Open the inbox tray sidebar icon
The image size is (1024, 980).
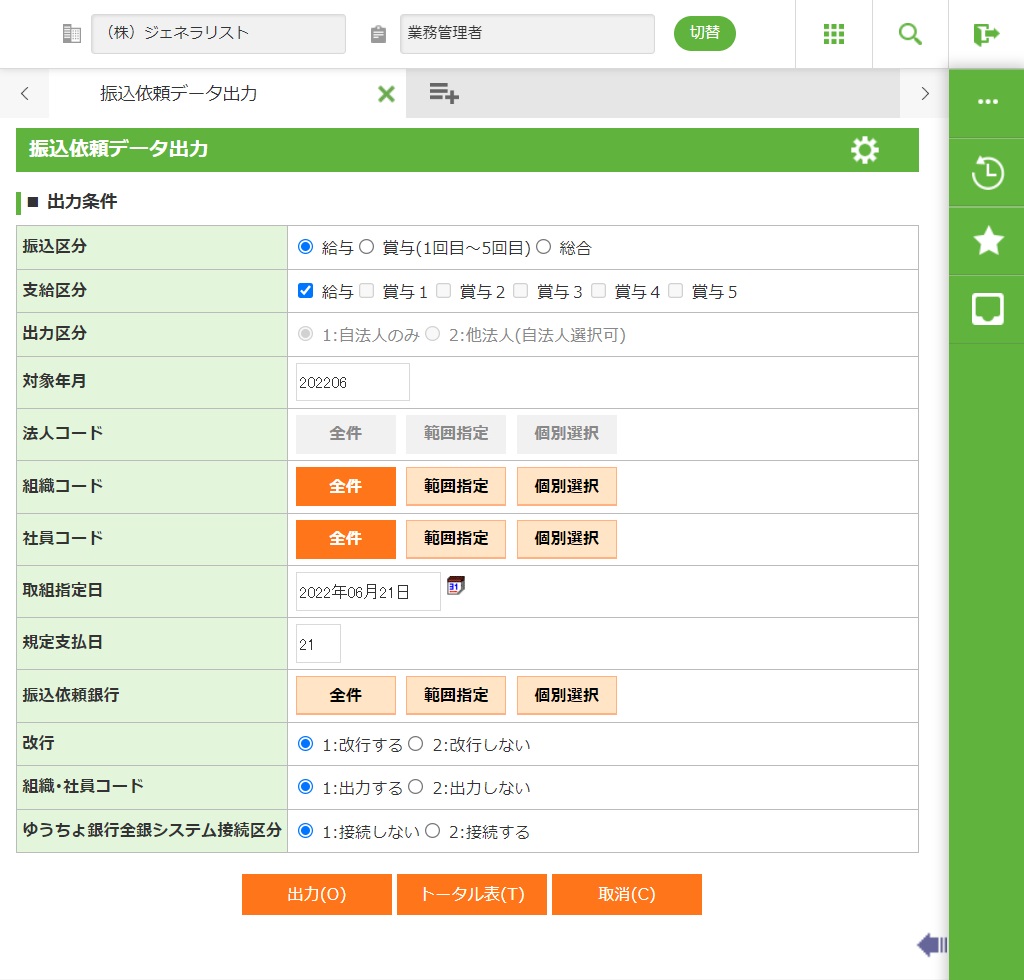point(987,309)
